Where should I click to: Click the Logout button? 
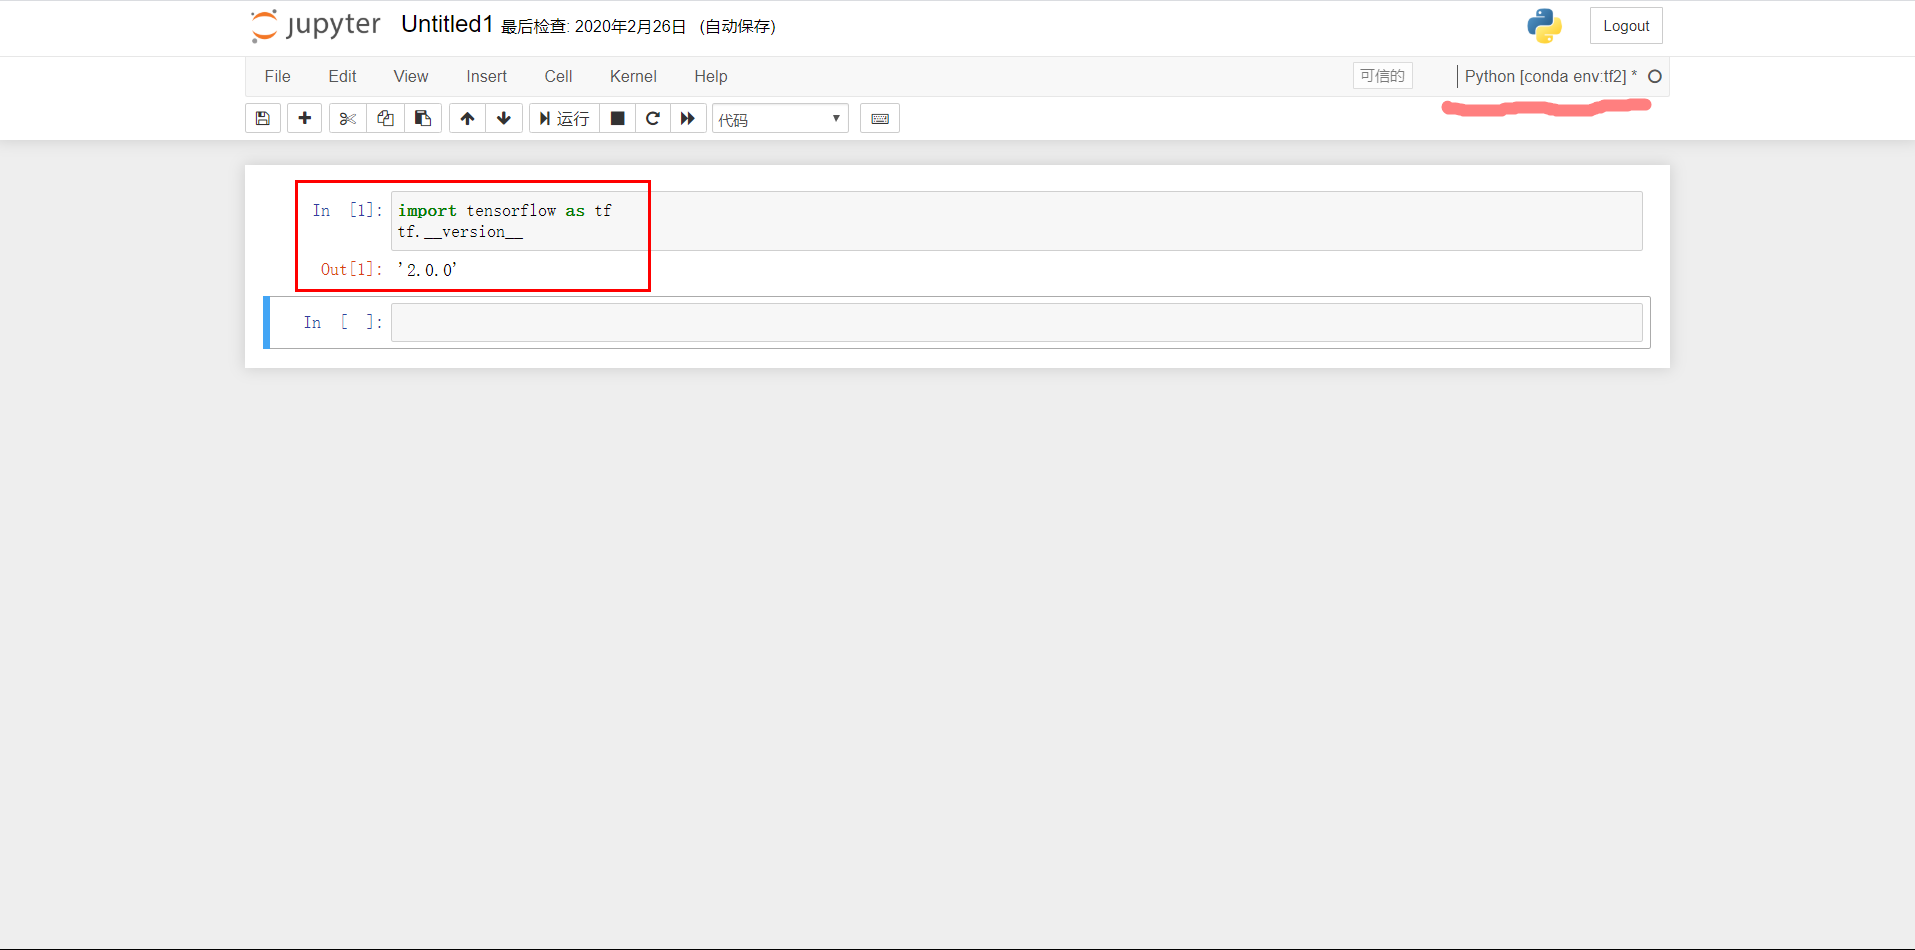1626,26
